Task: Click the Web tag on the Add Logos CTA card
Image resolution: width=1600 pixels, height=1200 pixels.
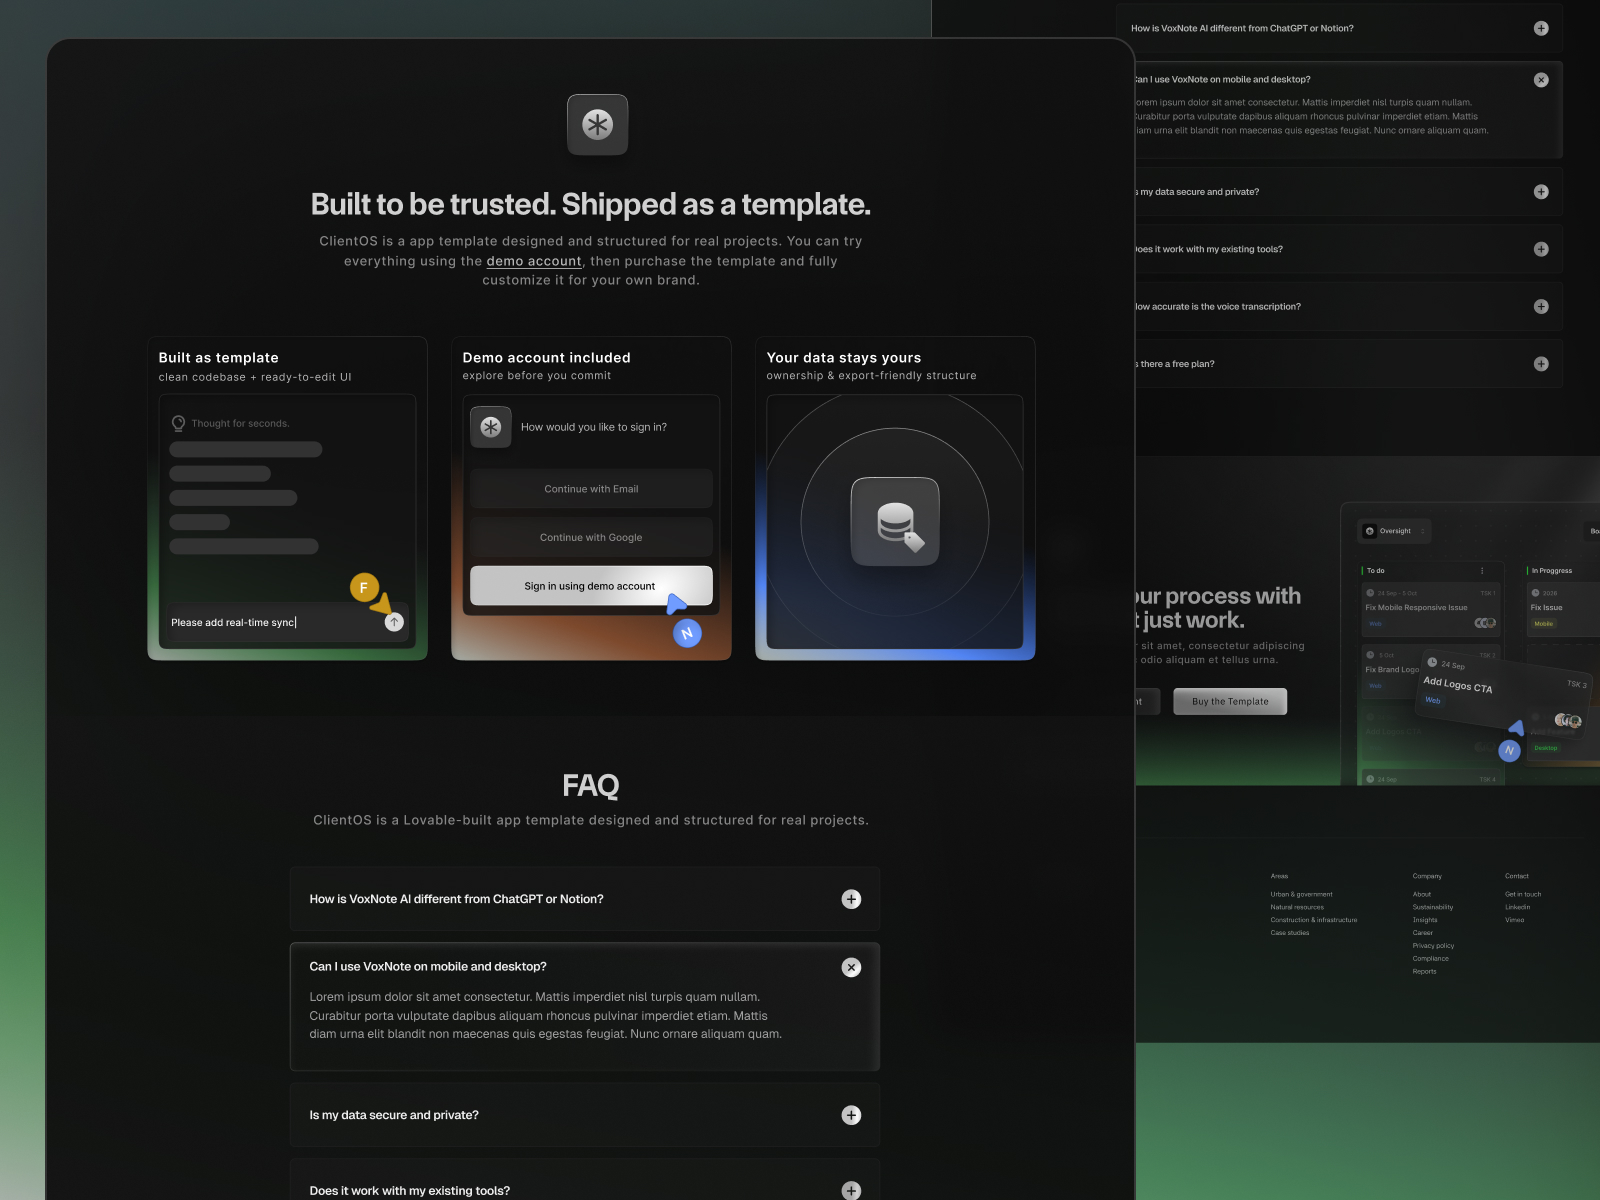Action: pyautogui.click(x=1433, y=700)
